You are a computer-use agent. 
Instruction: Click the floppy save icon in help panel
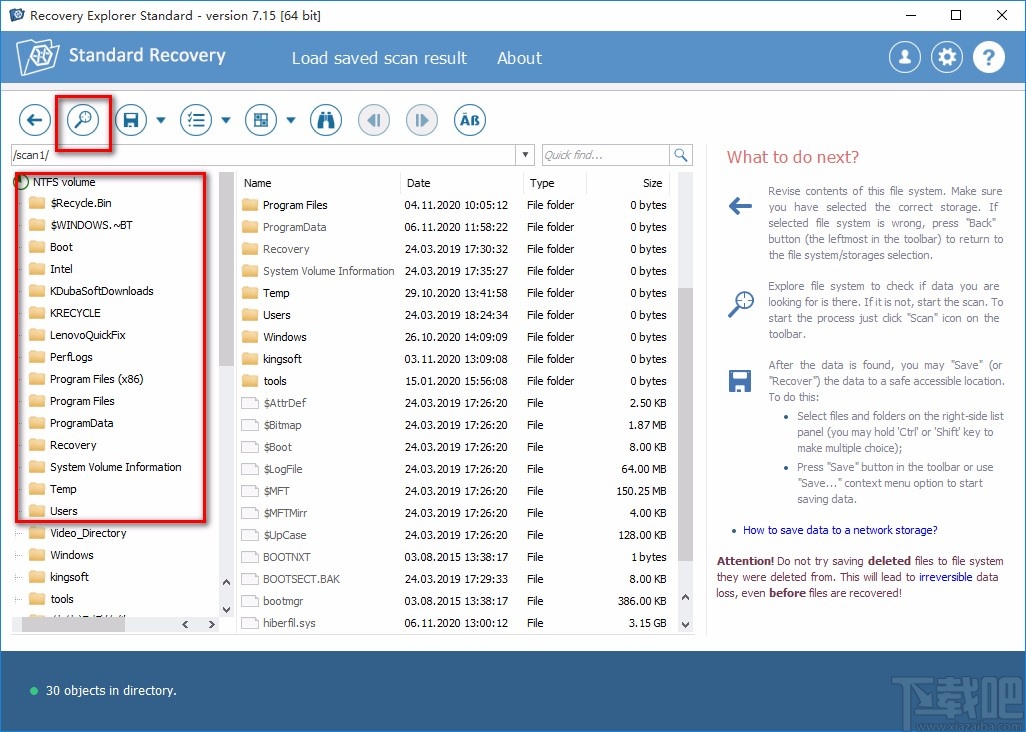click(x=740, y=381)
